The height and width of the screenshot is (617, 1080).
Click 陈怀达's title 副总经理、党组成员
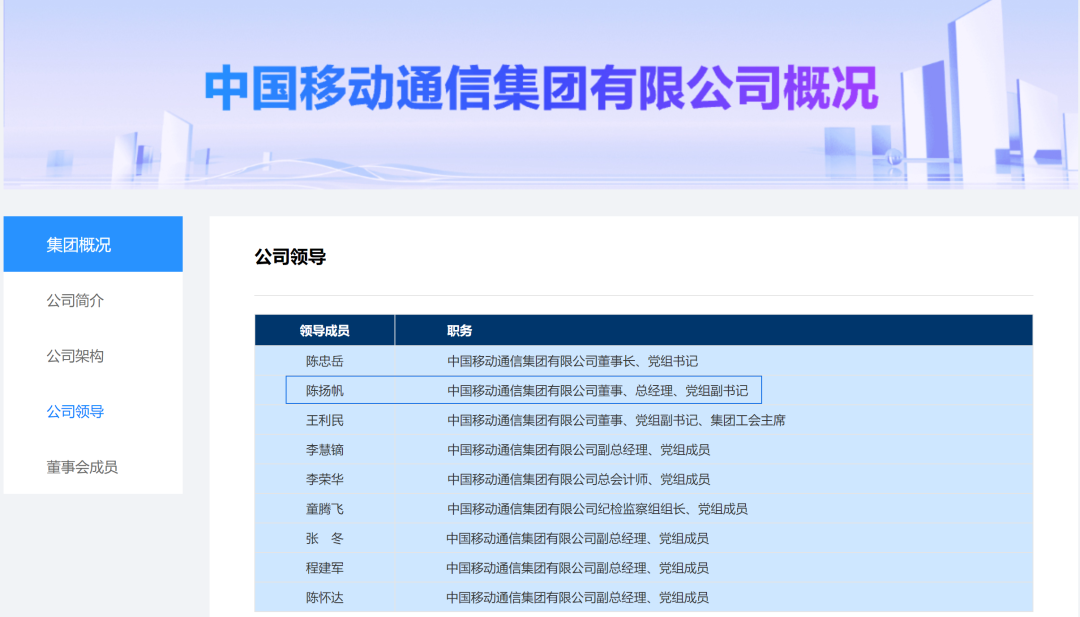pos(577,598)
